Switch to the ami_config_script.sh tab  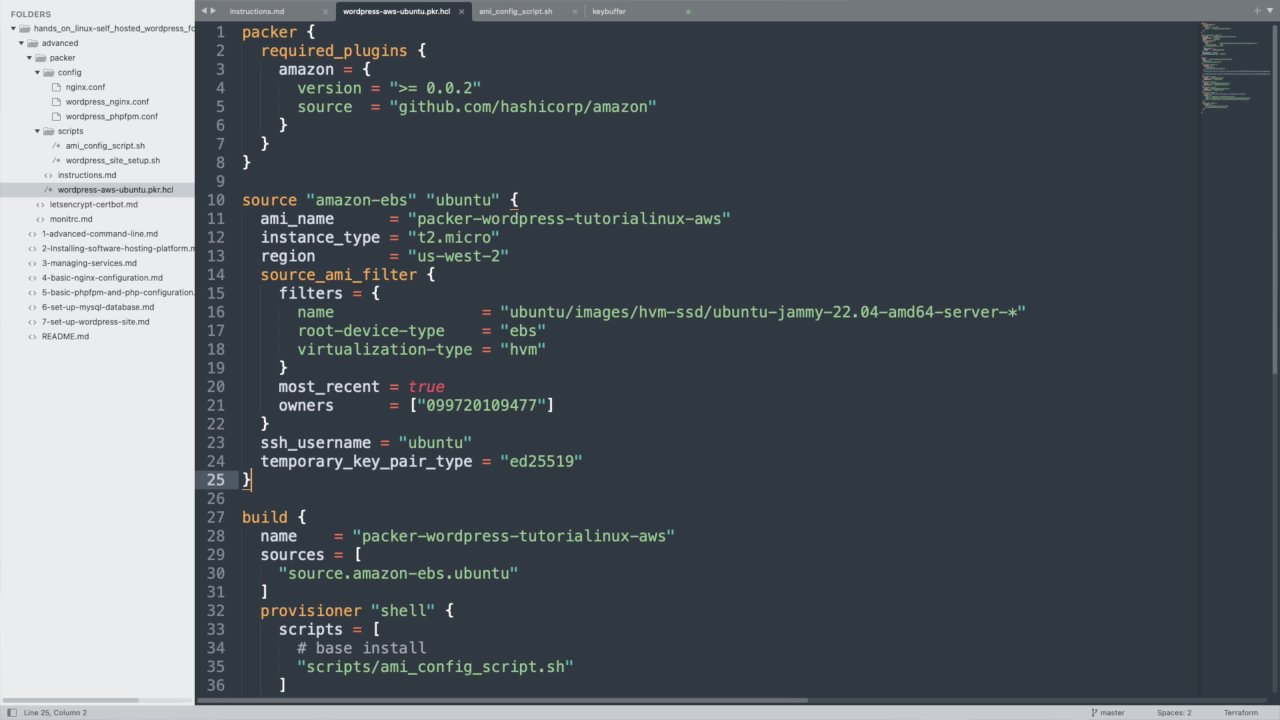[515, 12]
